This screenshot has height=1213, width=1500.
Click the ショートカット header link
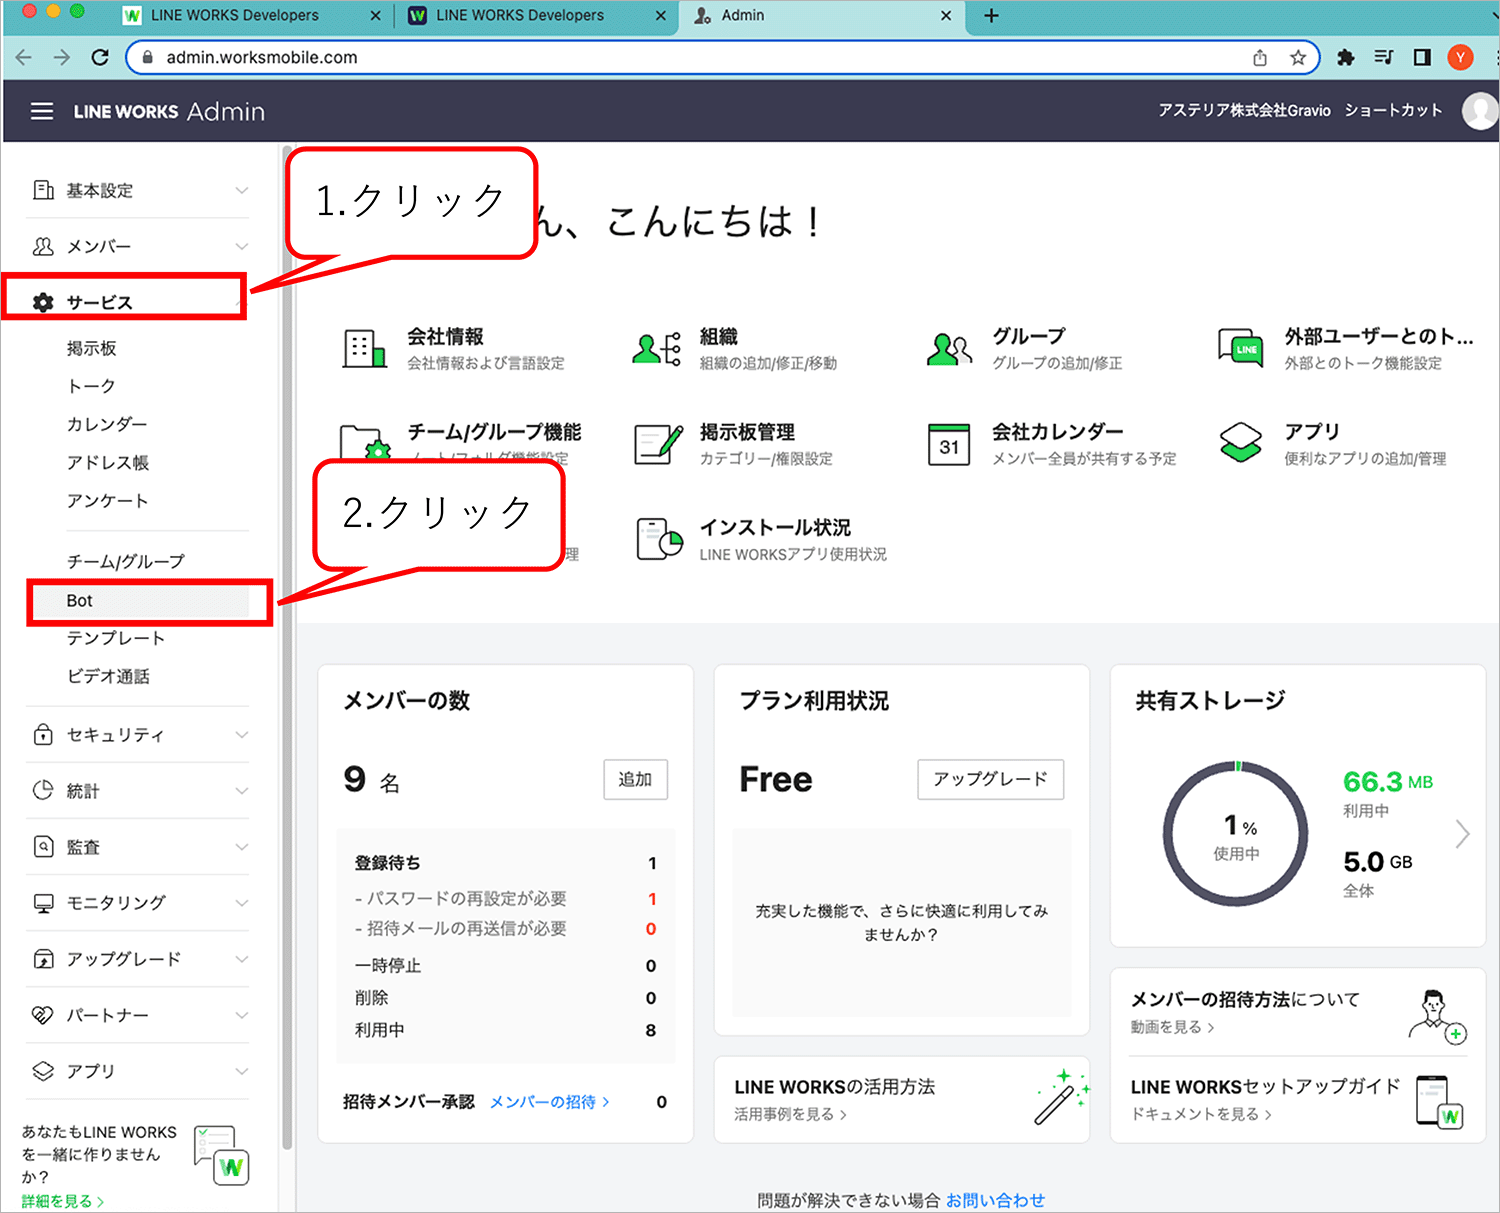pyautogui.click(x=1393, y=110)
